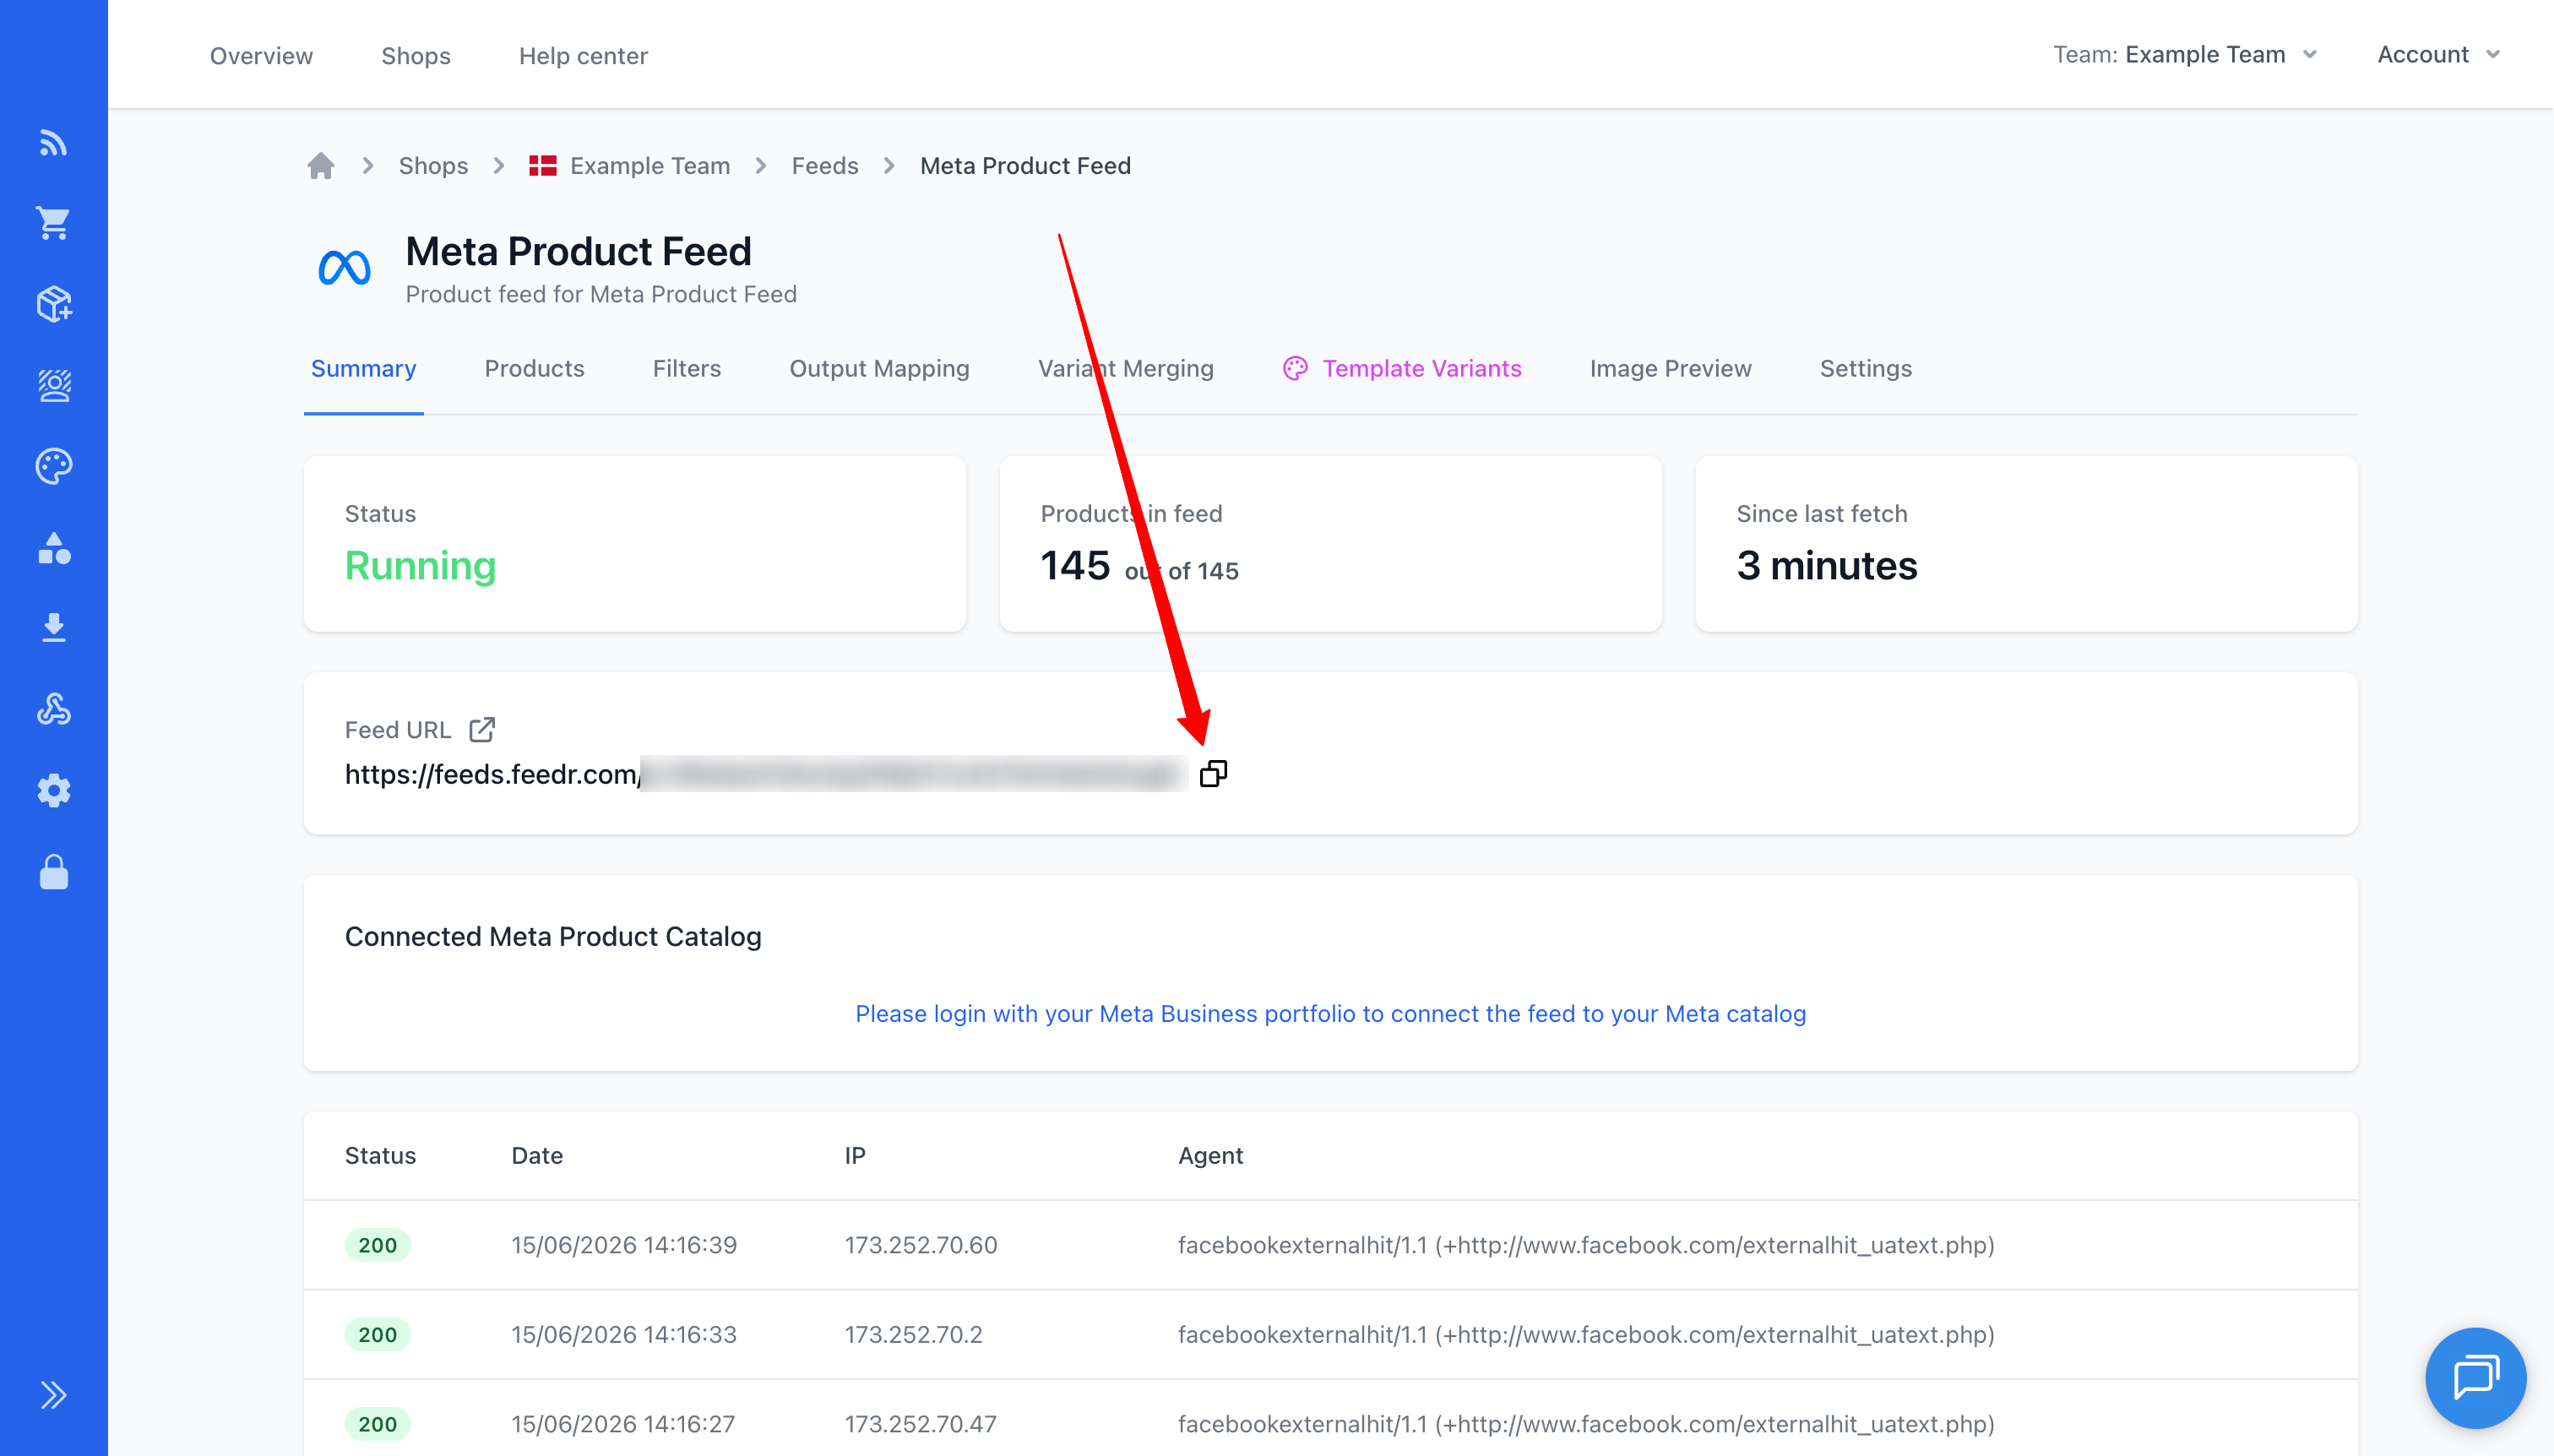Open the download imports sidebar icon
Screen dimensions: 2554x1456
[x=53, y=628]
